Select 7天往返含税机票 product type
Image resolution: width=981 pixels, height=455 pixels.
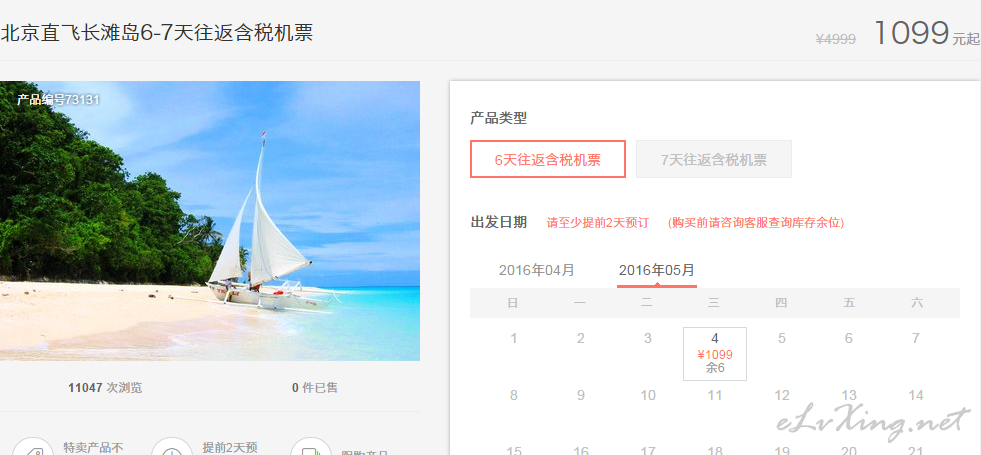tap(714, 159)
